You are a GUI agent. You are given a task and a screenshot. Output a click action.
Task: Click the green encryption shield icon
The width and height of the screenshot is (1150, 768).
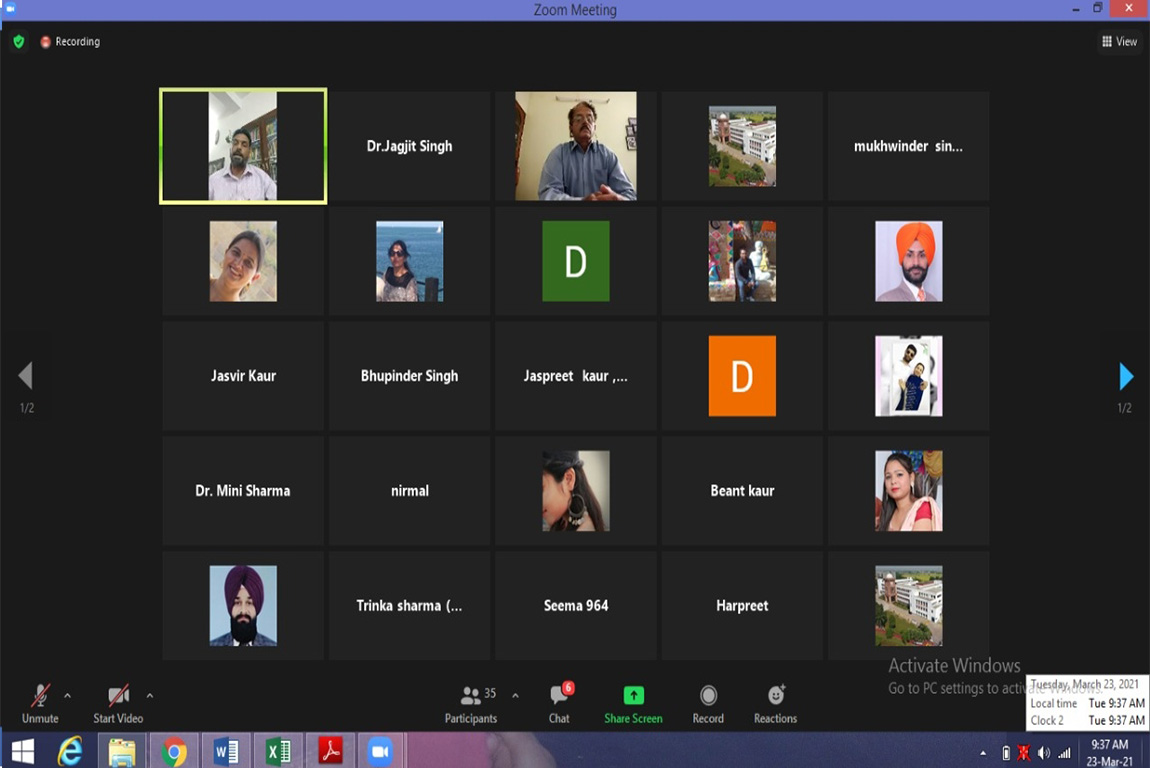18,42
